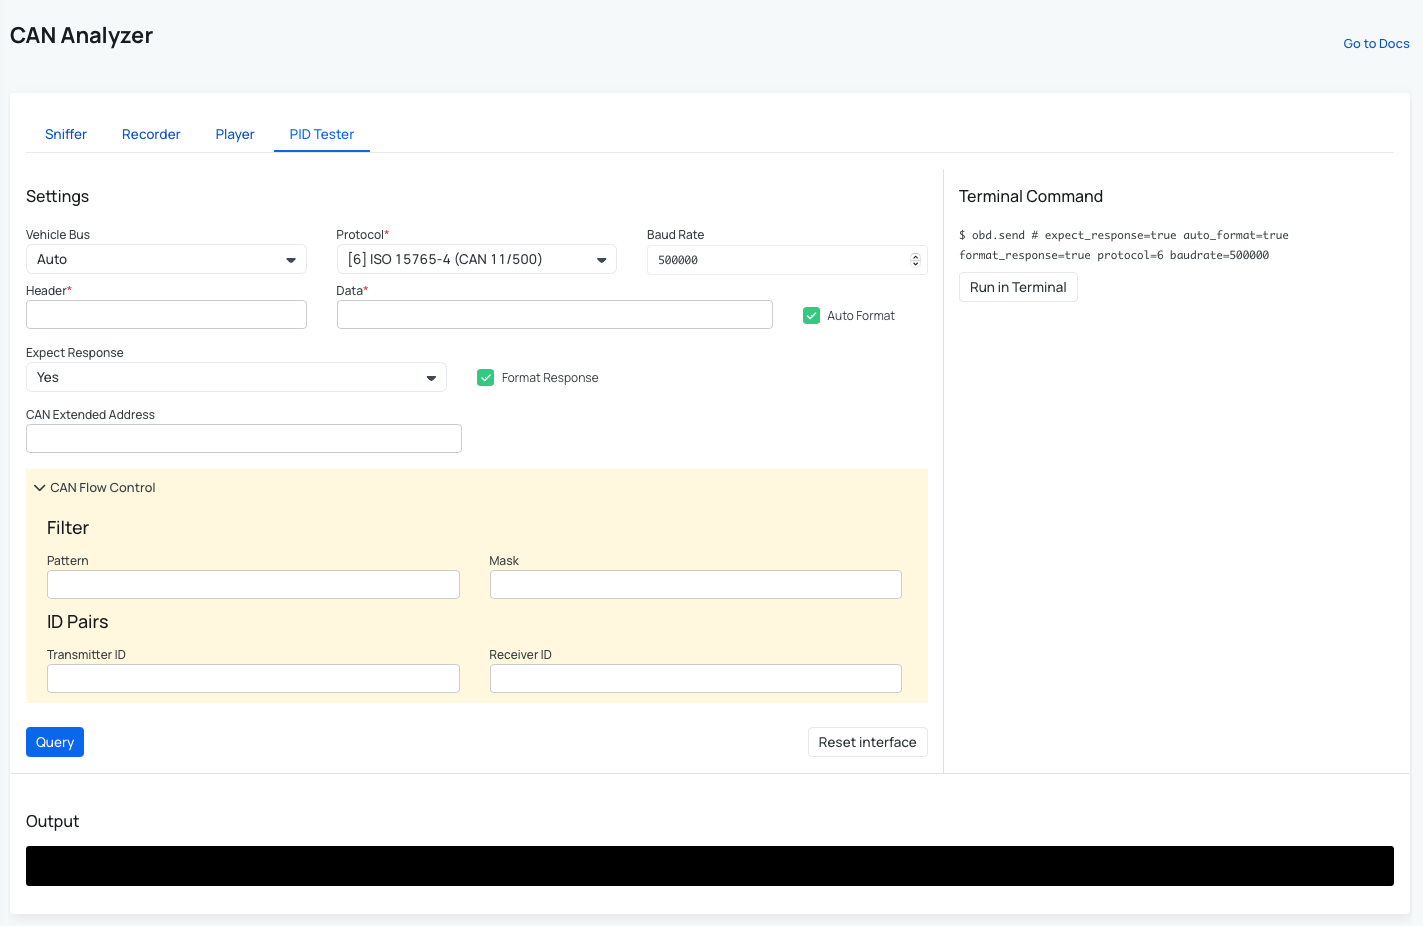
Task: Disable the Auto Format checkbox
Action: pos(812,316)
